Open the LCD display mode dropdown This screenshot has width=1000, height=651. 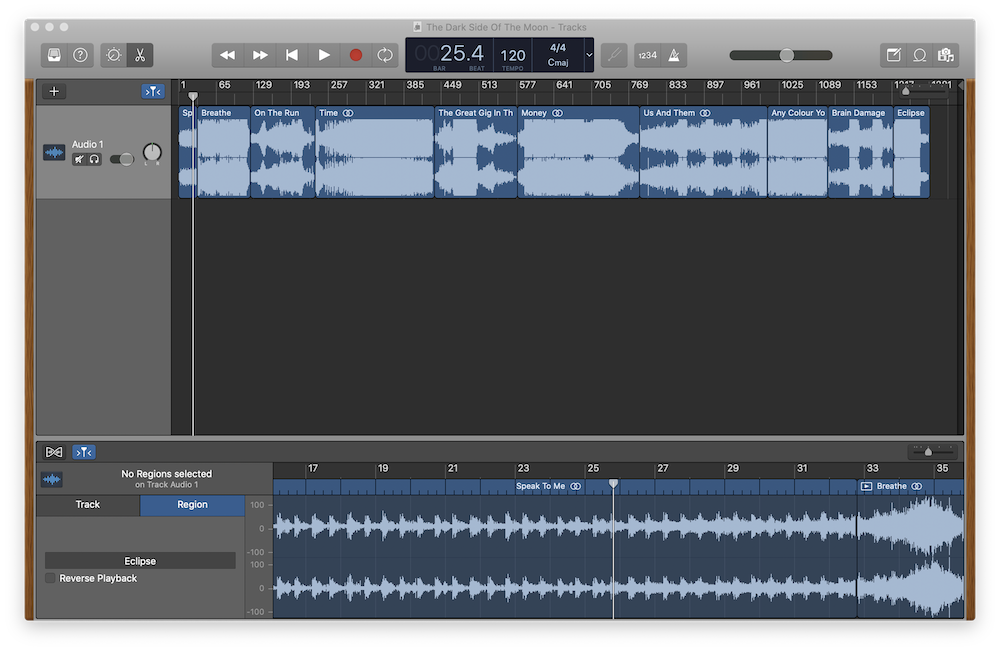(x=589, y=55)
